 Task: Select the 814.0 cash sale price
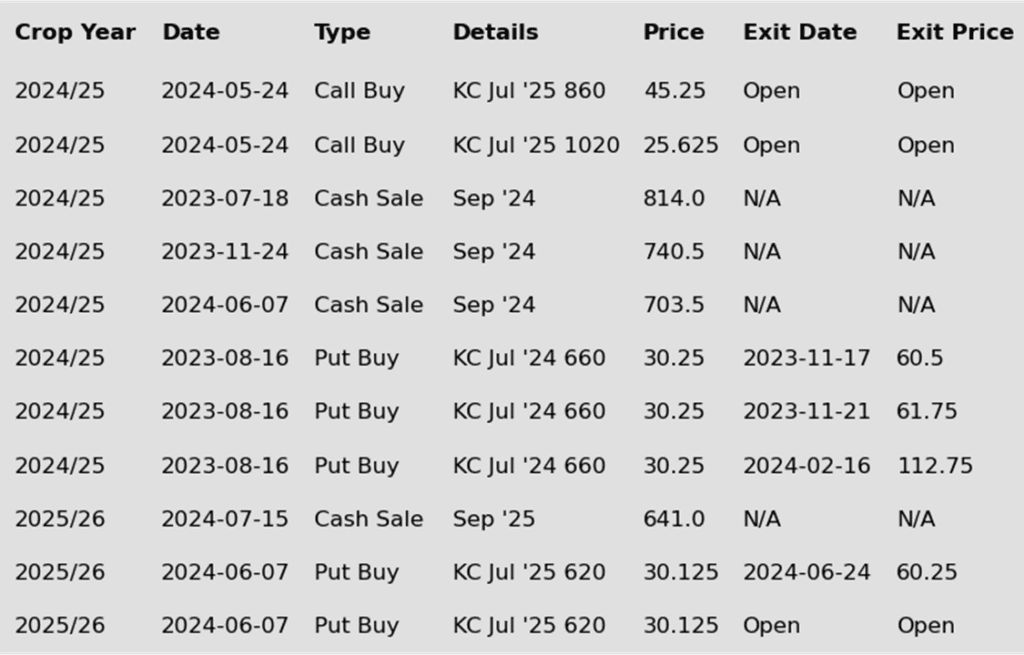[674, 199]
